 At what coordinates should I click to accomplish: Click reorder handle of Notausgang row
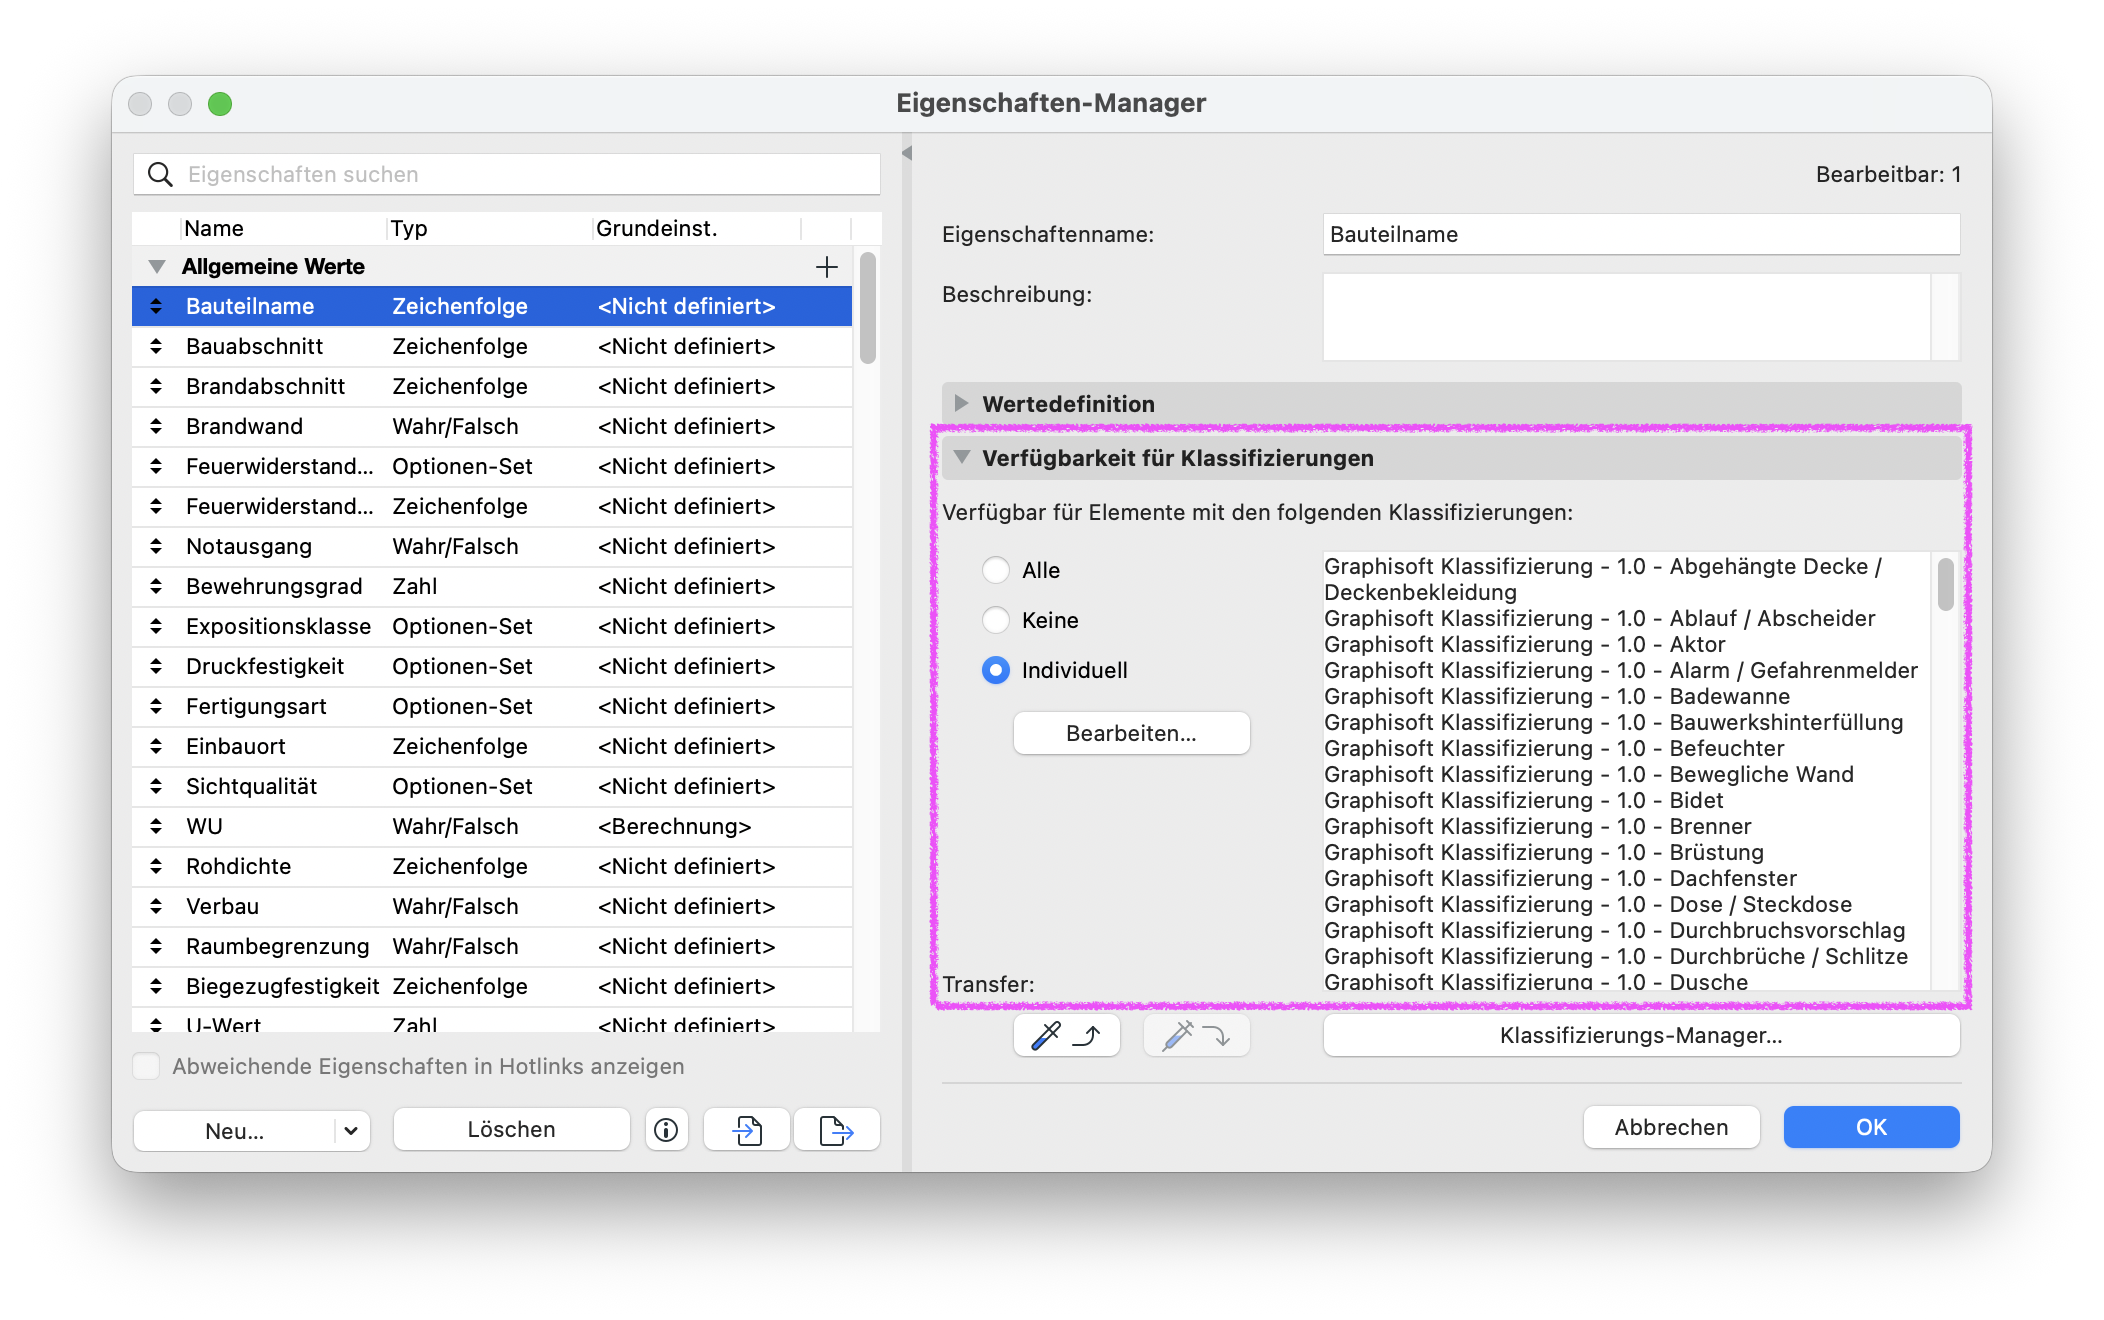156,546
